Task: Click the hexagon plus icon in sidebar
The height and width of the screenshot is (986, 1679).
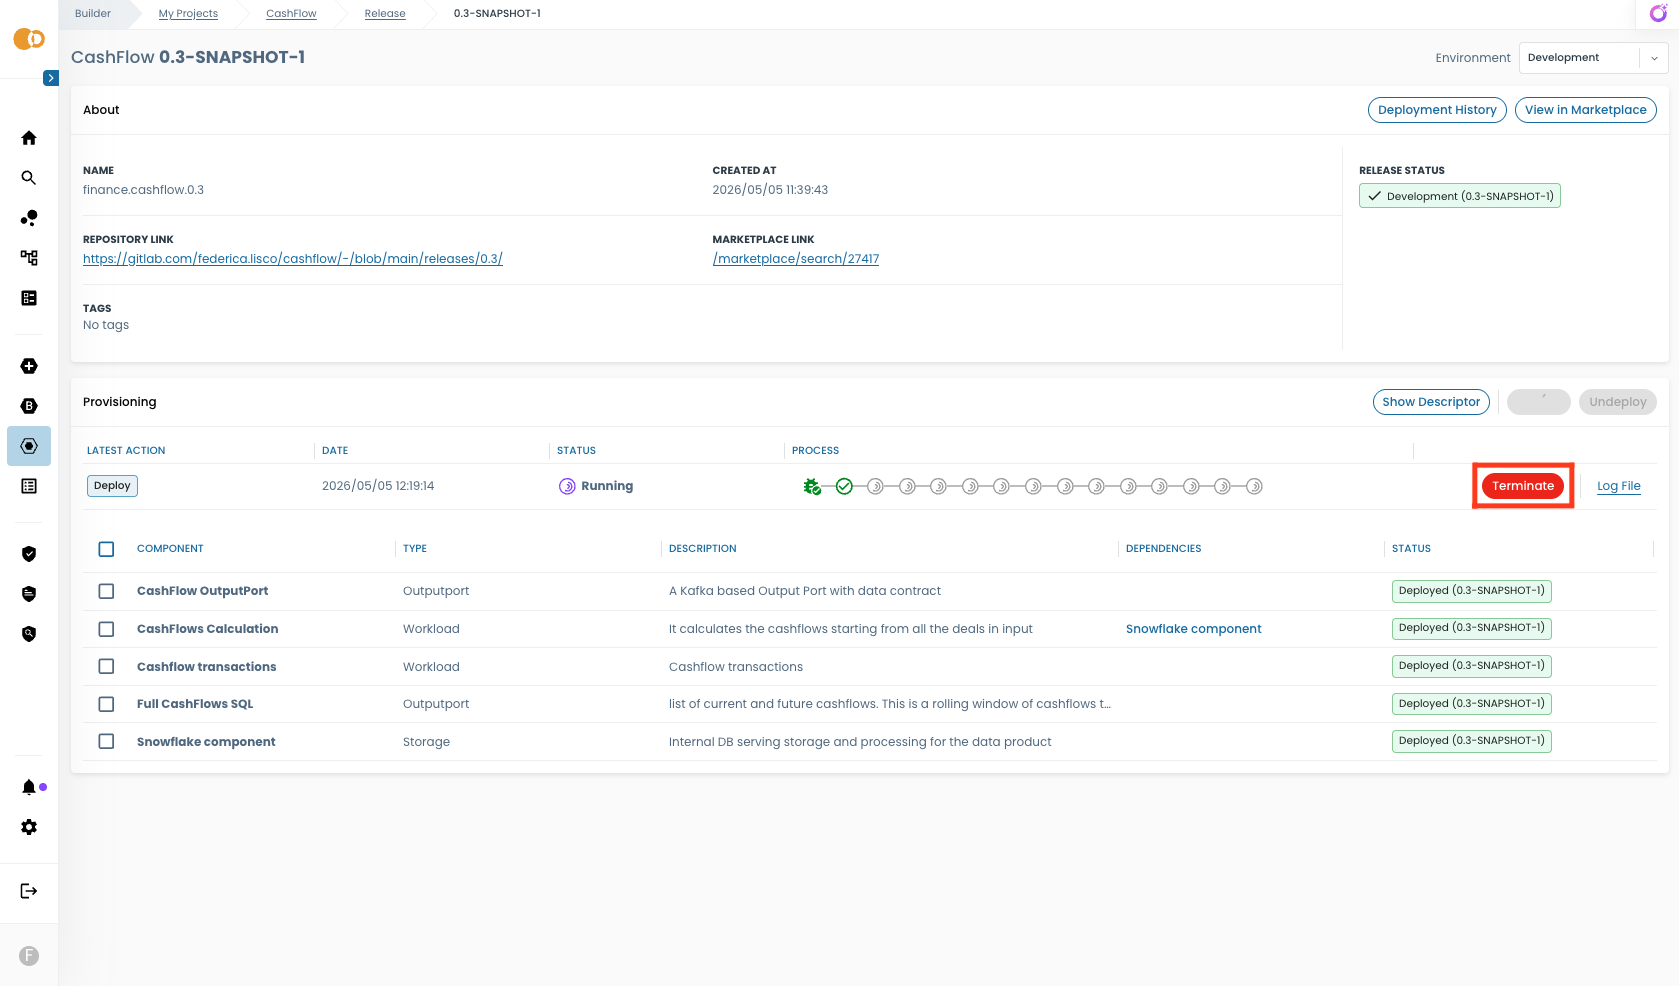Action: [x=29, y=366]
